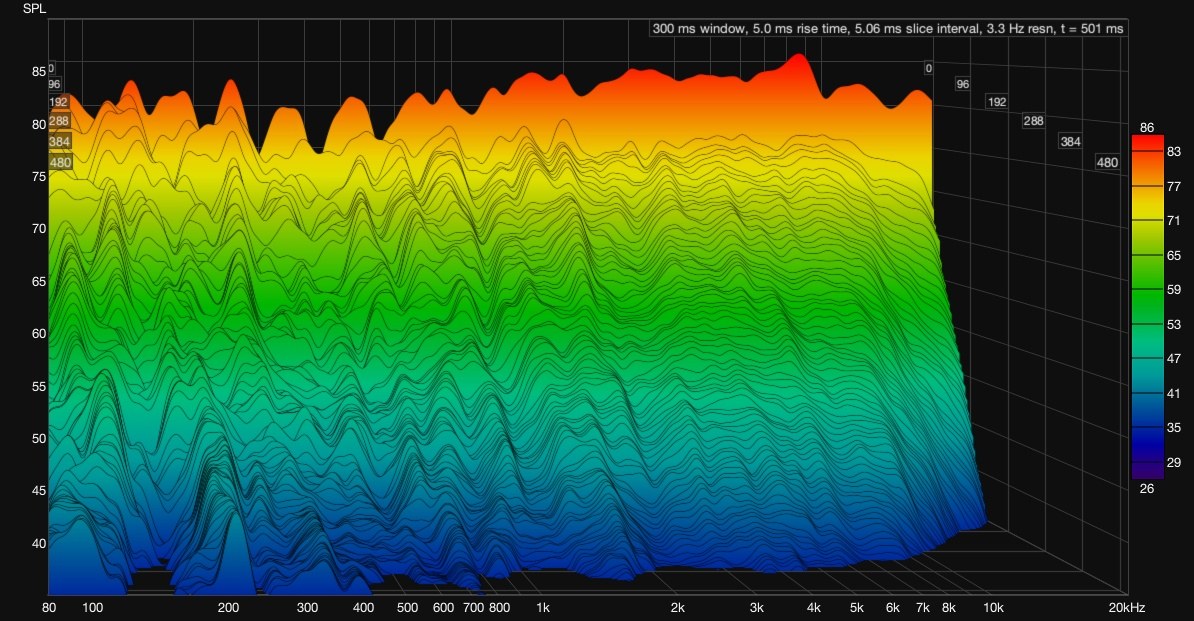Click the 47 color legend value
1194x621 pixels.
[1173, 358]
